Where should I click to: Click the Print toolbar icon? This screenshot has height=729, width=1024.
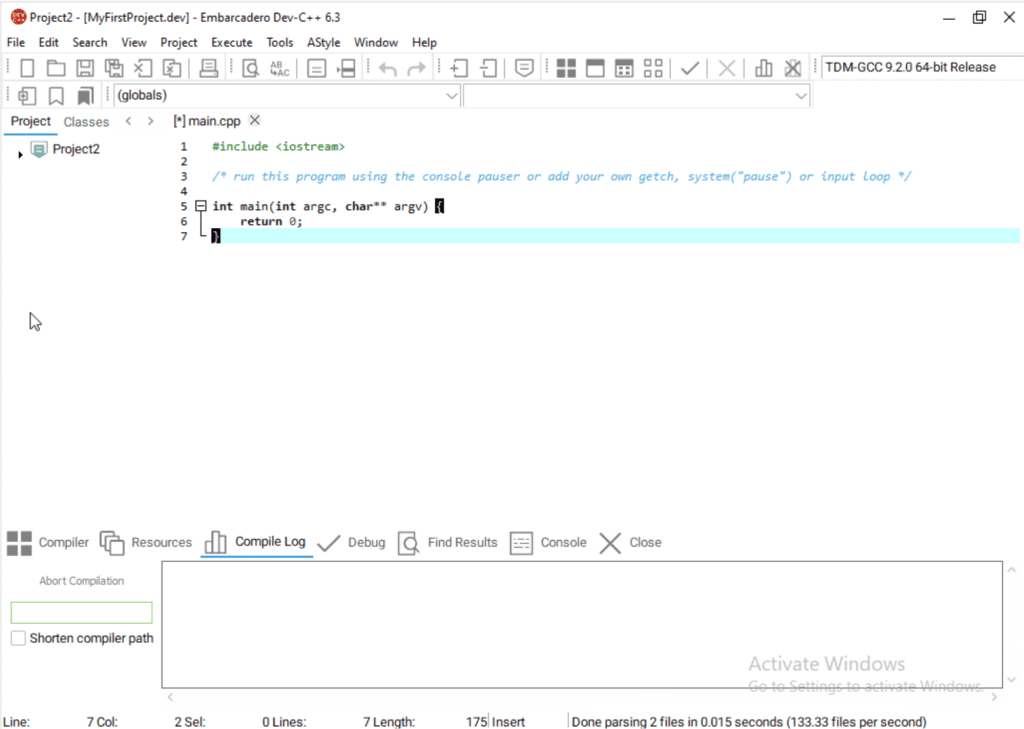[x=208, y=68]
